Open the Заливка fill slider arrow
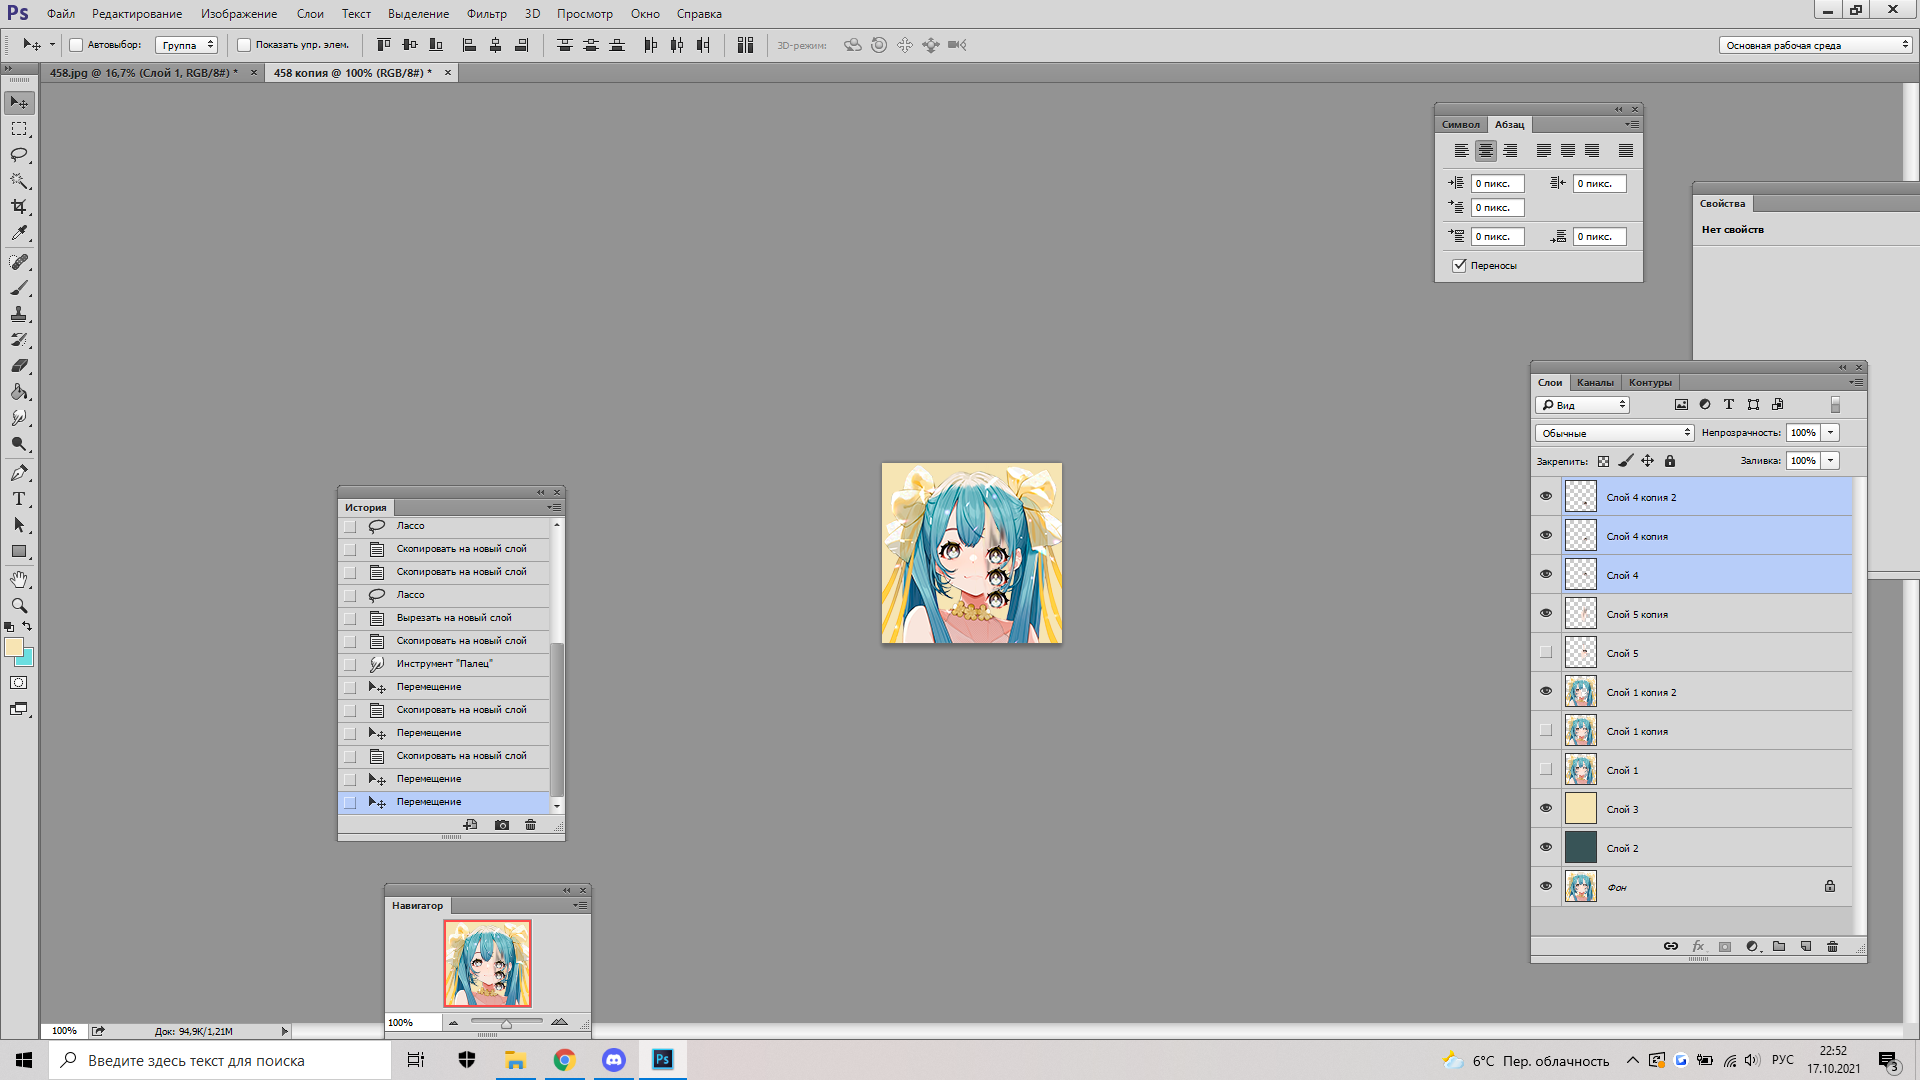The image size is (1920, 1080). coord(1830,461)
